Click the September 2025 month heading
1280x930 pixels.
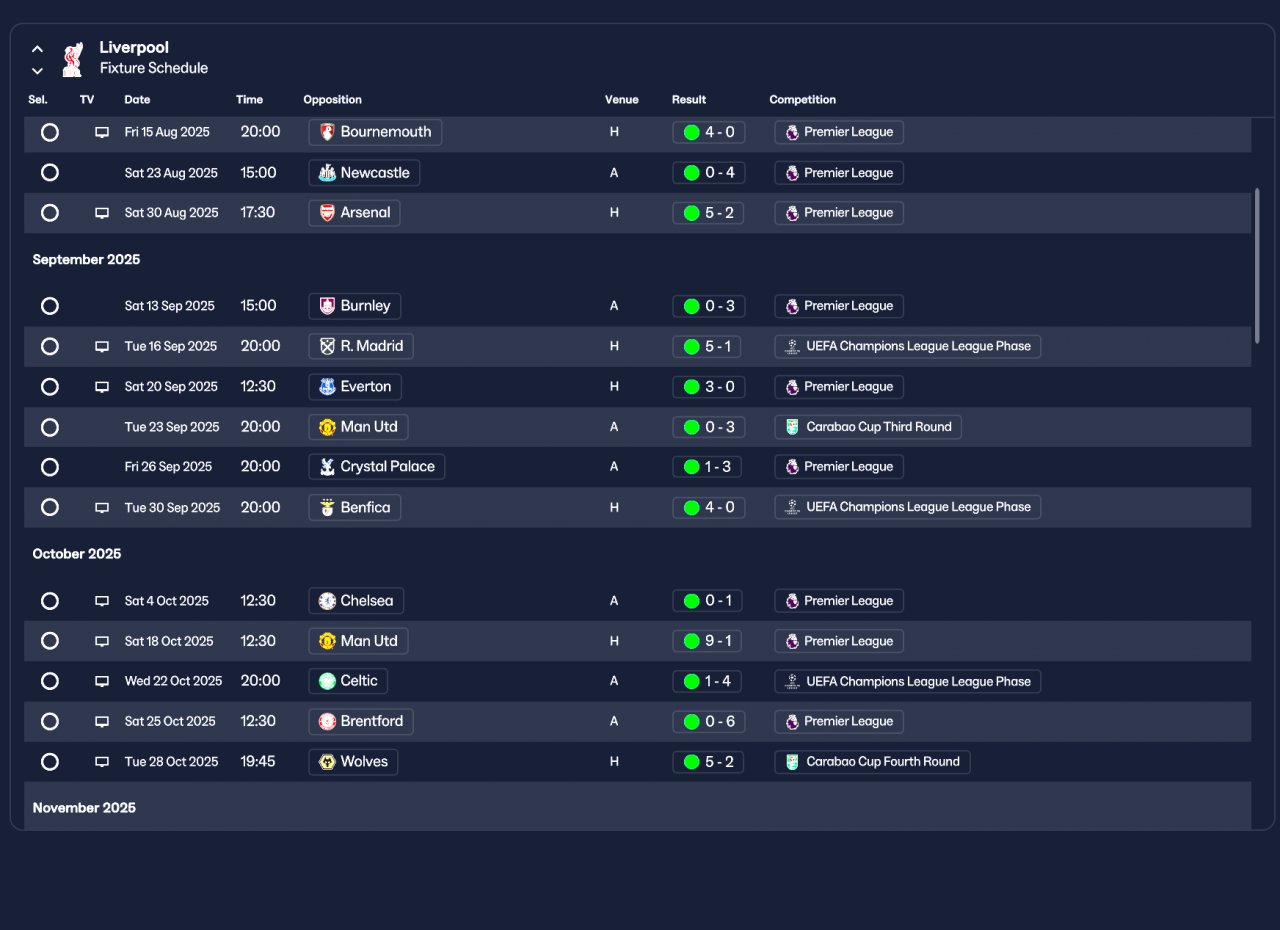coord(86,260)
